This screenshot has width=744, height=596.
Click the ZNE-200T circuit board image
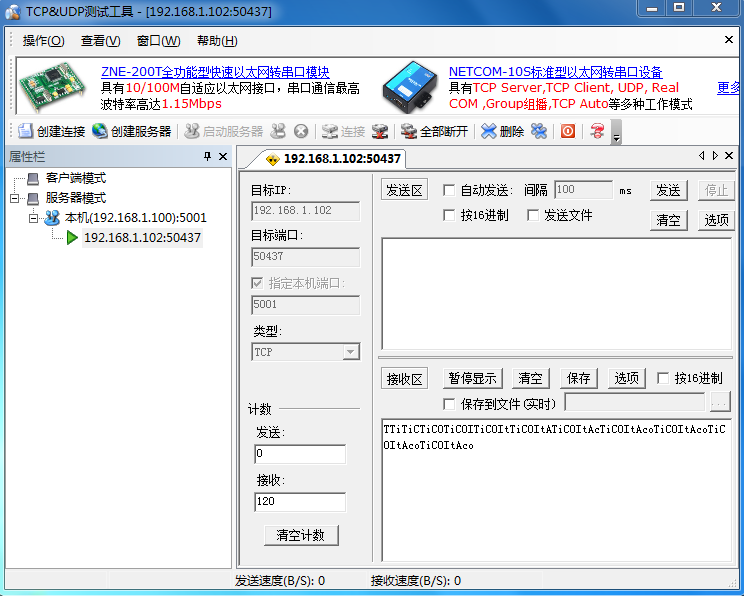point(52,86)
